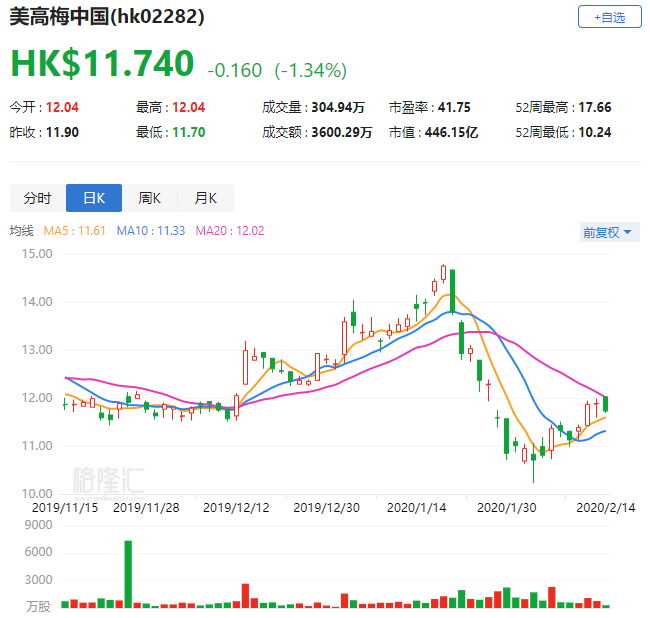Click the 15.00 price axis label
Viewport: 650px width, 618px height.
[37, 254]
